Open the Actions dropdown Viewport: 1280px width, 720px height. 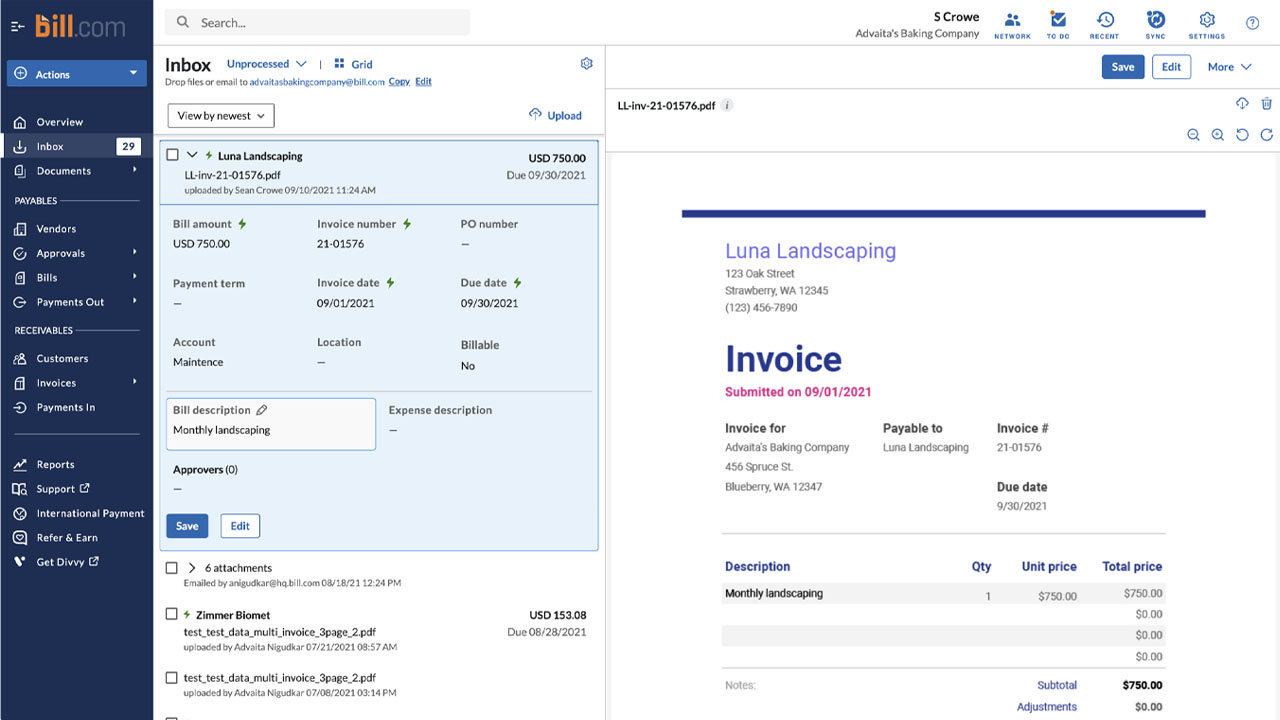pos(77,74)
